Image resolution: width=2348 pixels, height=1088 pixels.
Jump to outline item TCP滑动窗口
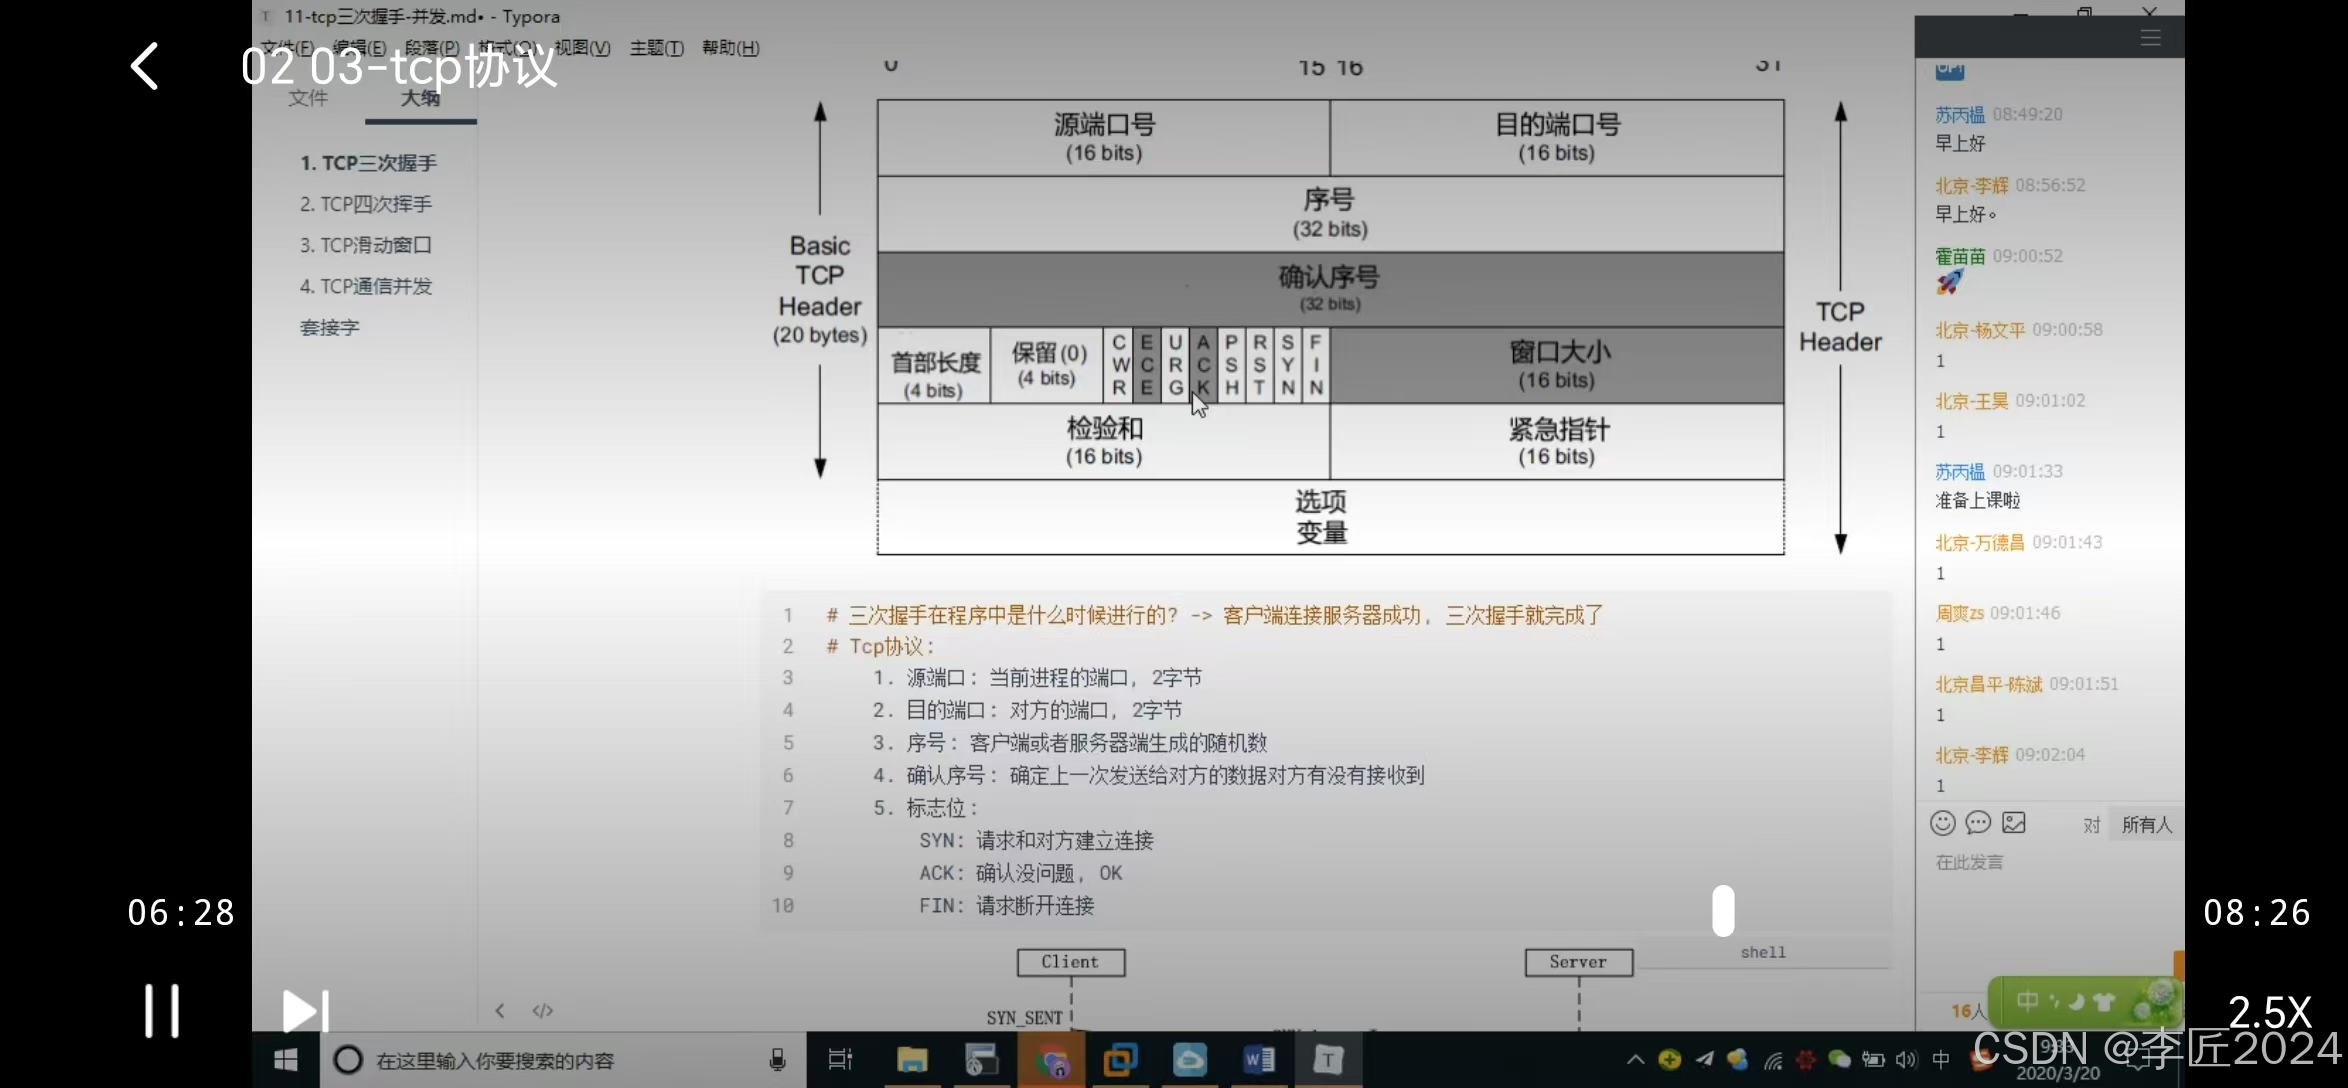click(x=366, y=245)
